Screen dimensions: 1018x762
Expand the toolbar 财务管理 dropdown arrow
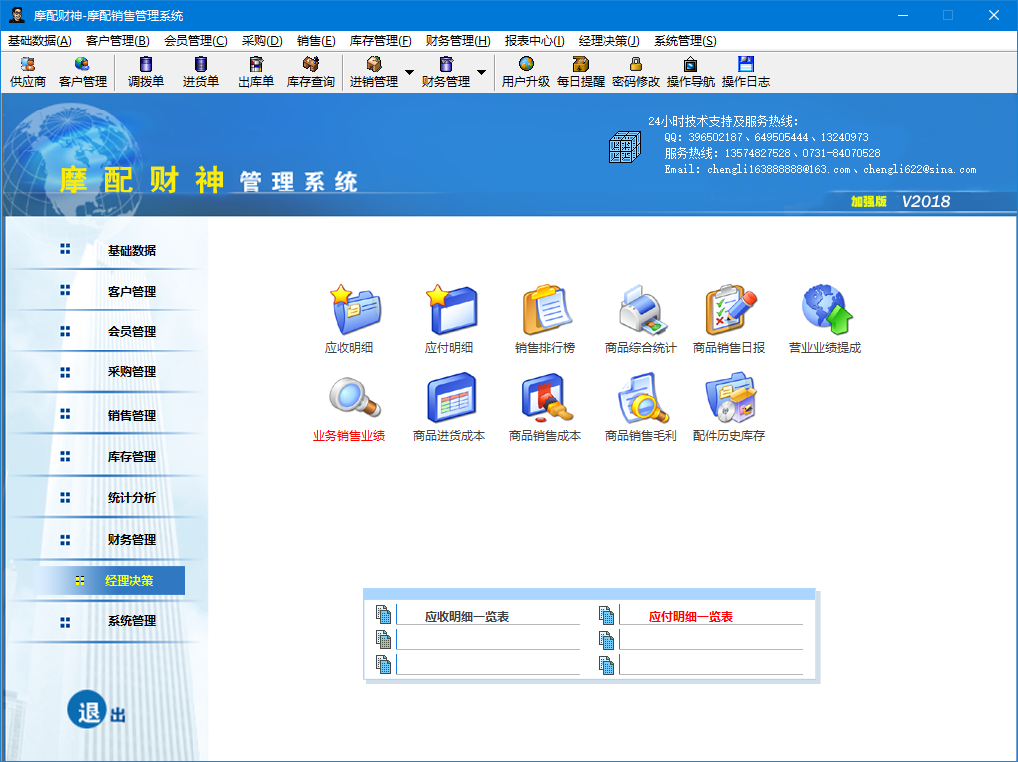[x=482, y=72]
